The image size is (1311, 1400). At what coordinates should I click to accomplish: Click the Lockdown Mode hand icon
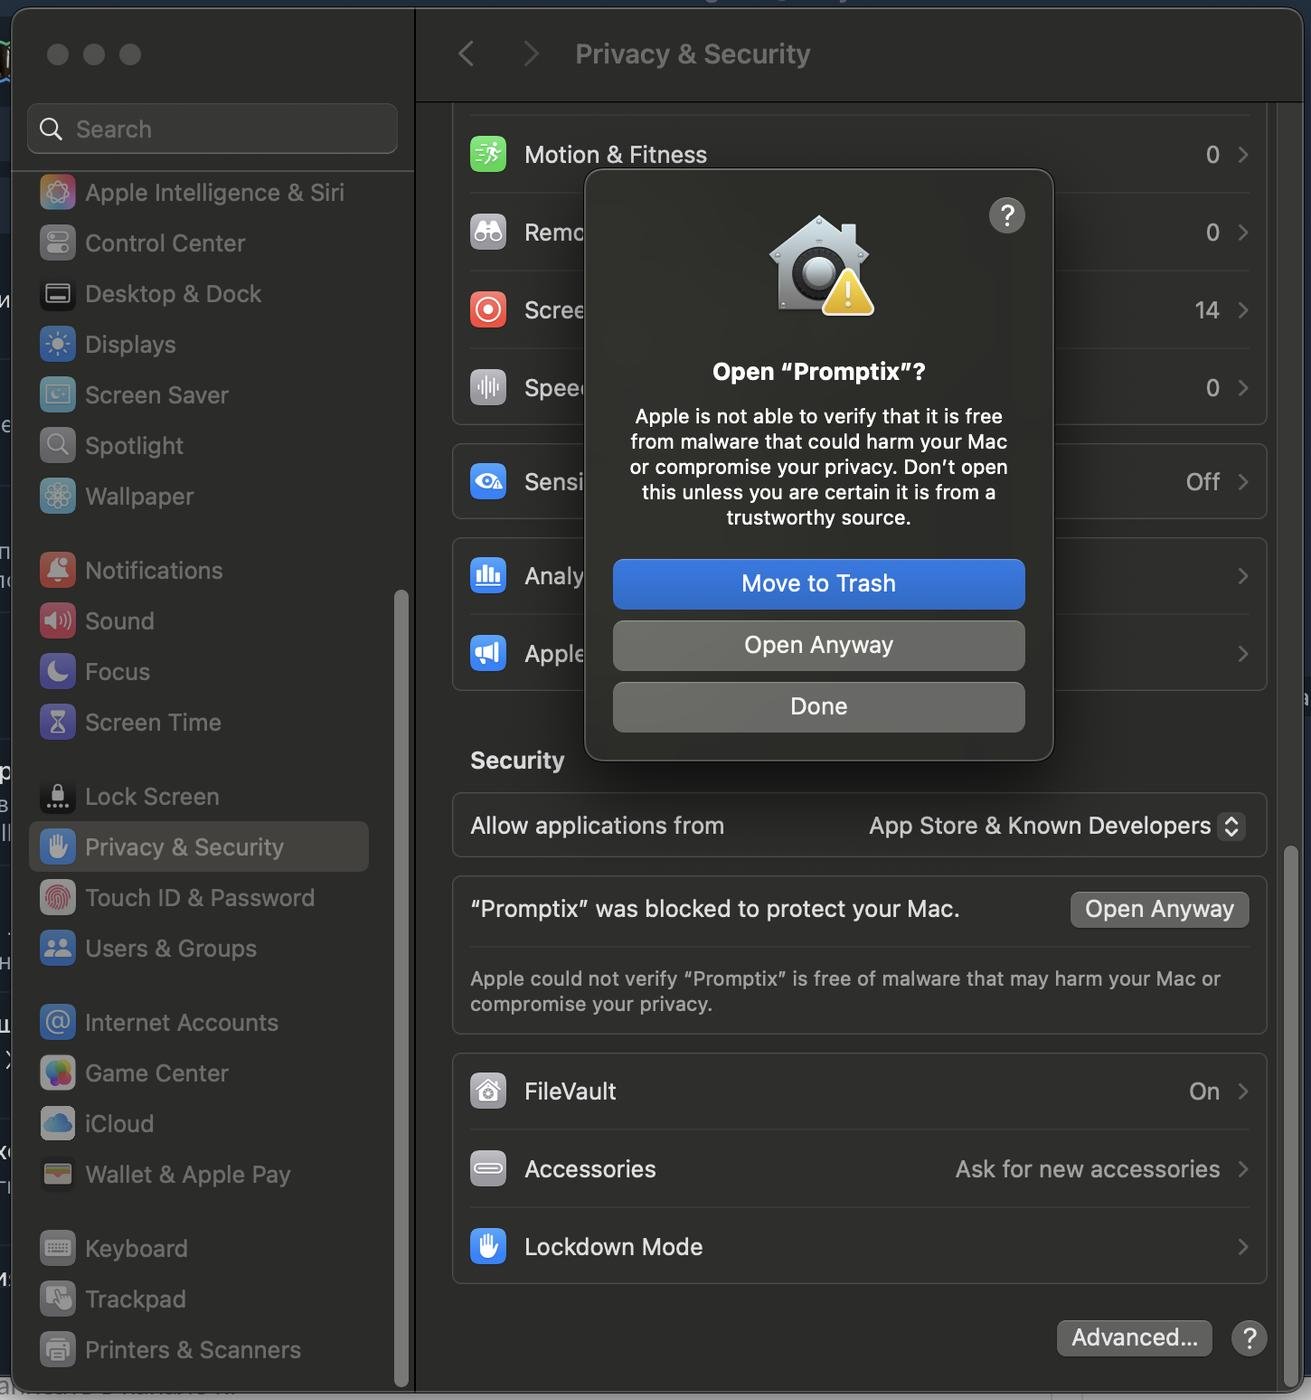pyautogui.click(x=488, y=1247)
